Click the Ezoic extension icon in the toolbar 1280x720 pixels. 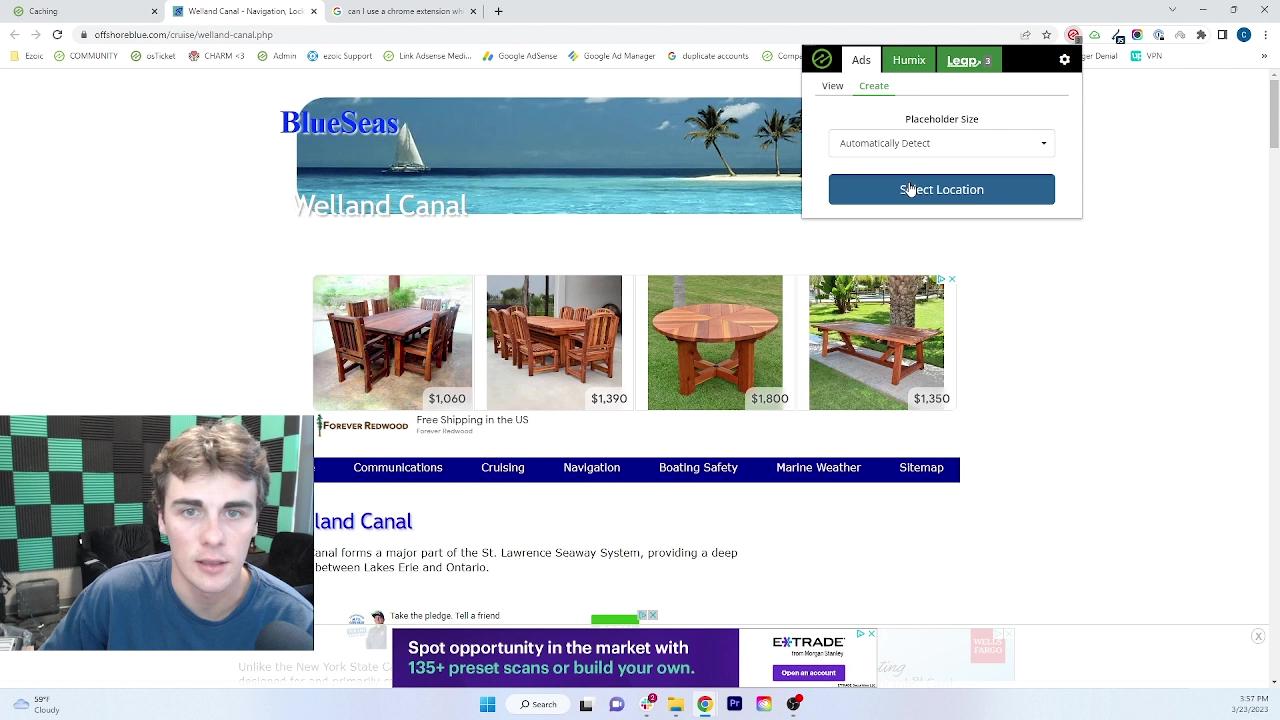click(1073, 35)
